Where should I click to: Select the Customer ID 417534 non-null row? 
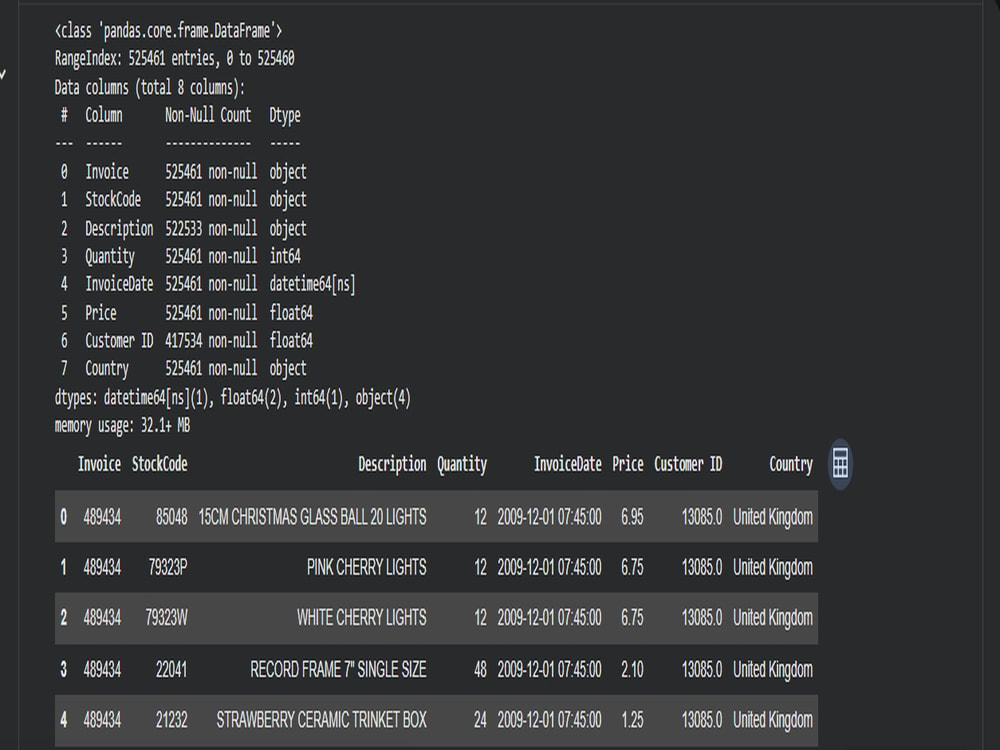(x=187, y=341)
